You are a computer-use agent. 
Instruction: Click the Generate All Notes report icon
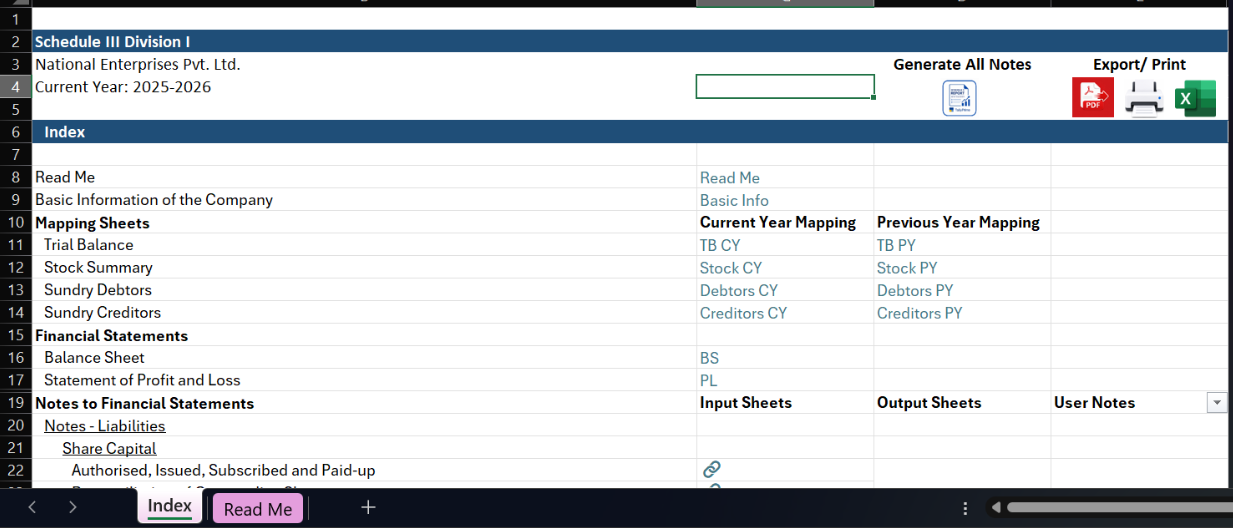pos(959,99)
